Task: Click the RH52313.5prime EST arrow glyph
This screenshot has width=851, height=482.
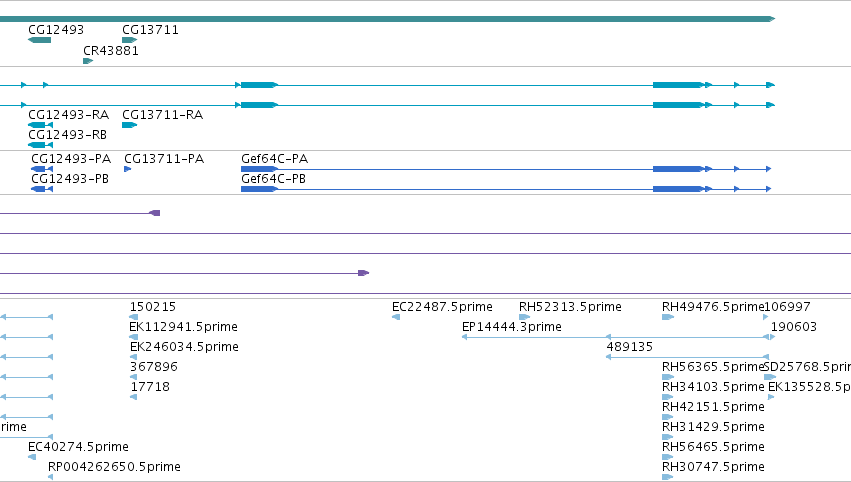Action: pyautogui.click(x=524, y=317)
